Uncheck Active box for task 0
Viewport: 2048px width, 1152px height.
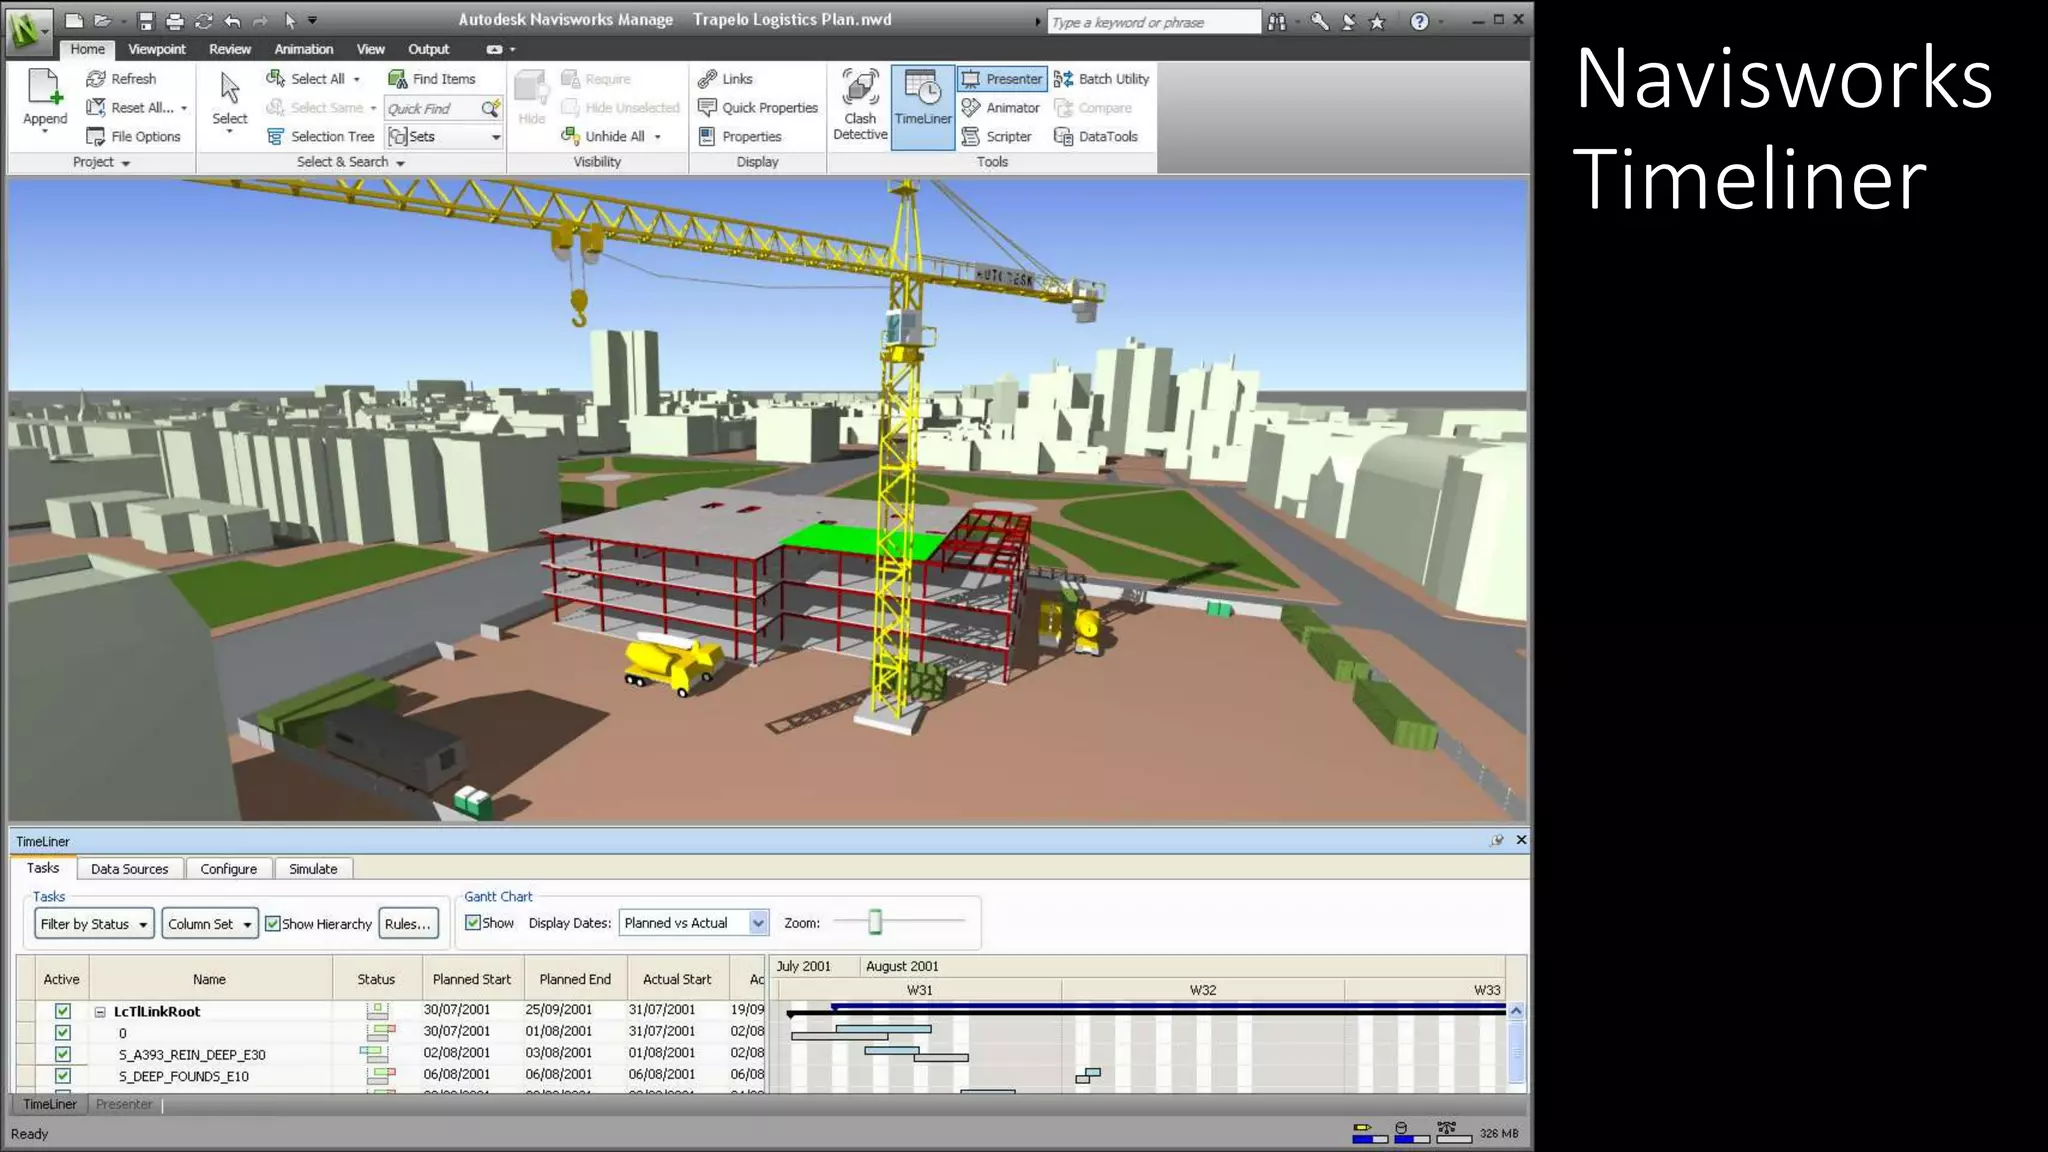(x=63, y=1033)
